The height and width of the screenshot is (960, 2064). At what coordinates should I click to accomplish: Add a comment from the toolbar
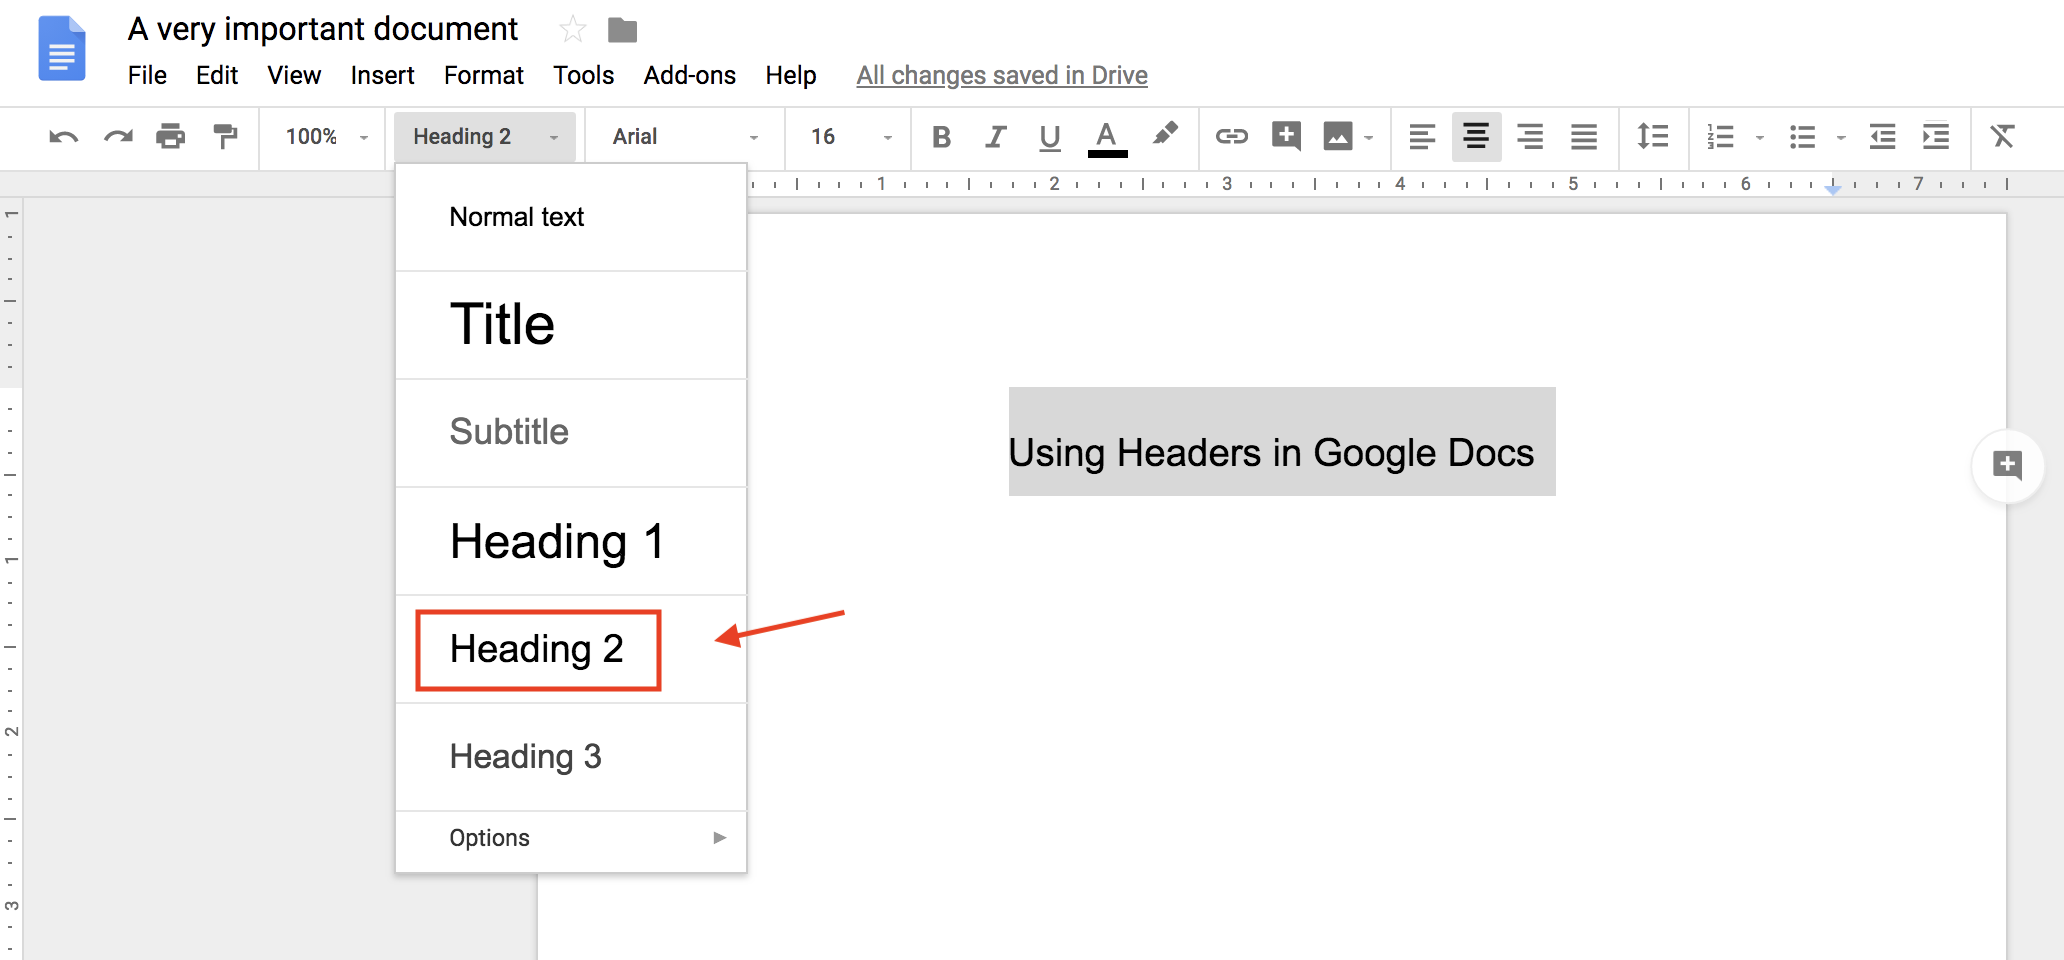click(1286, 136)
